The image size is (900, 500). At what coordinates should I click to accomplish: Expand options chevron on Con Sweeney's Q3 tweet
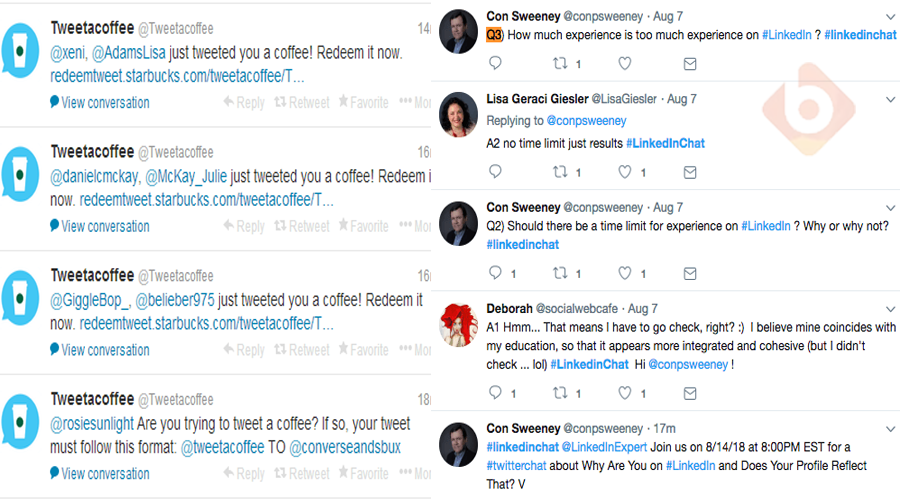pos(891,17)
